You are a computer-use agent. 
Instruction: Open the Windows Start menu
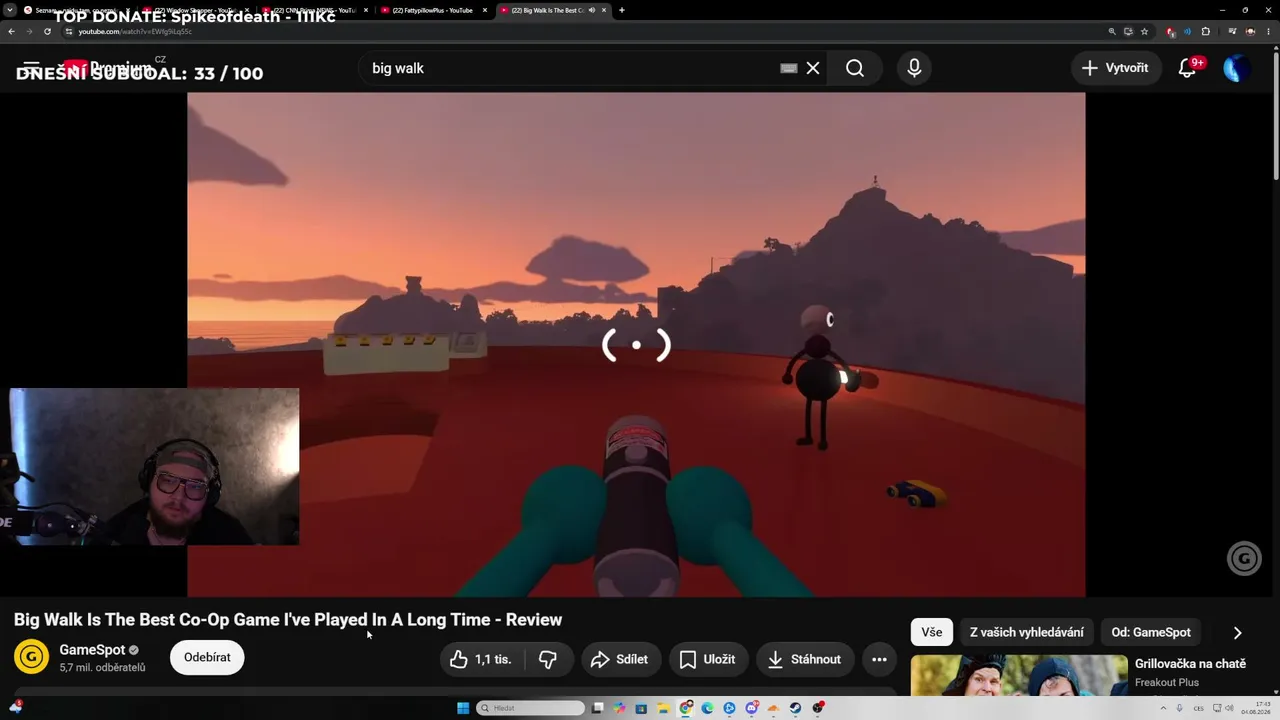pyautogui.click(x=463, y=708)
